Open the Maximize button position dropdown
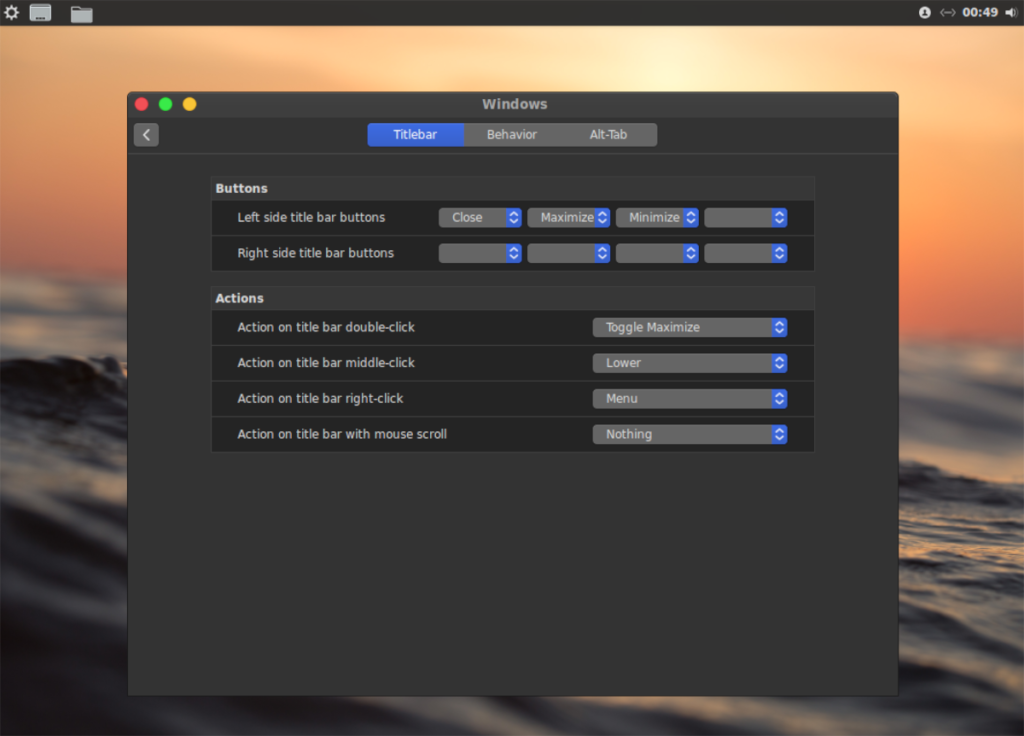Image resolution: width=1024 pixels, height=736 pixels. click(568, 217)
